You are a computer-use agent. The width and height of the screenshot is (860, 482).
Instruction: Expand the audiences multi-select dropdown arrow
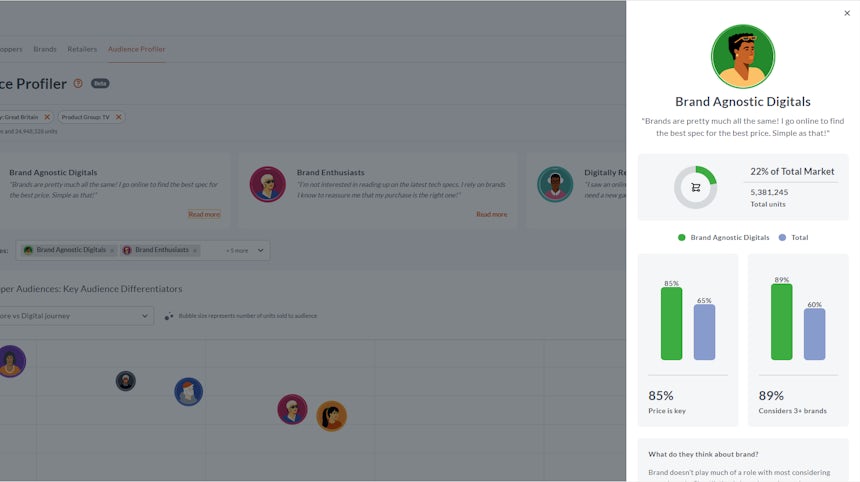[x=261, y=250]
